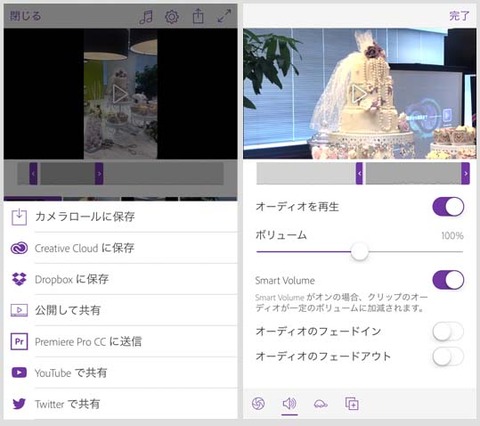Screen dimensions: 480x426
Task: Click the ボリューム slider knob
Action: pos(360,252)
